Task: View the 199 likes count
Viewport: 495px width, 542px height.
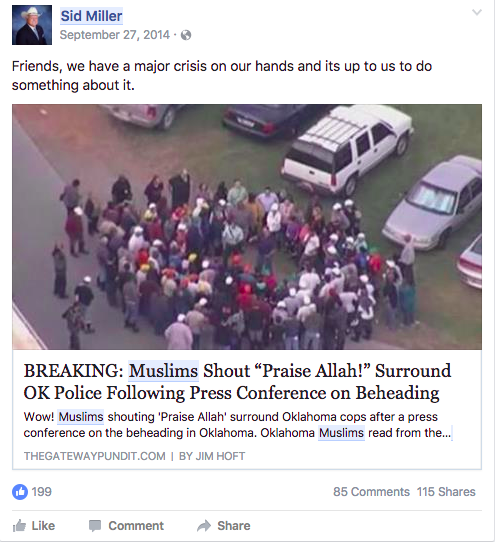Action: point(41,492)
